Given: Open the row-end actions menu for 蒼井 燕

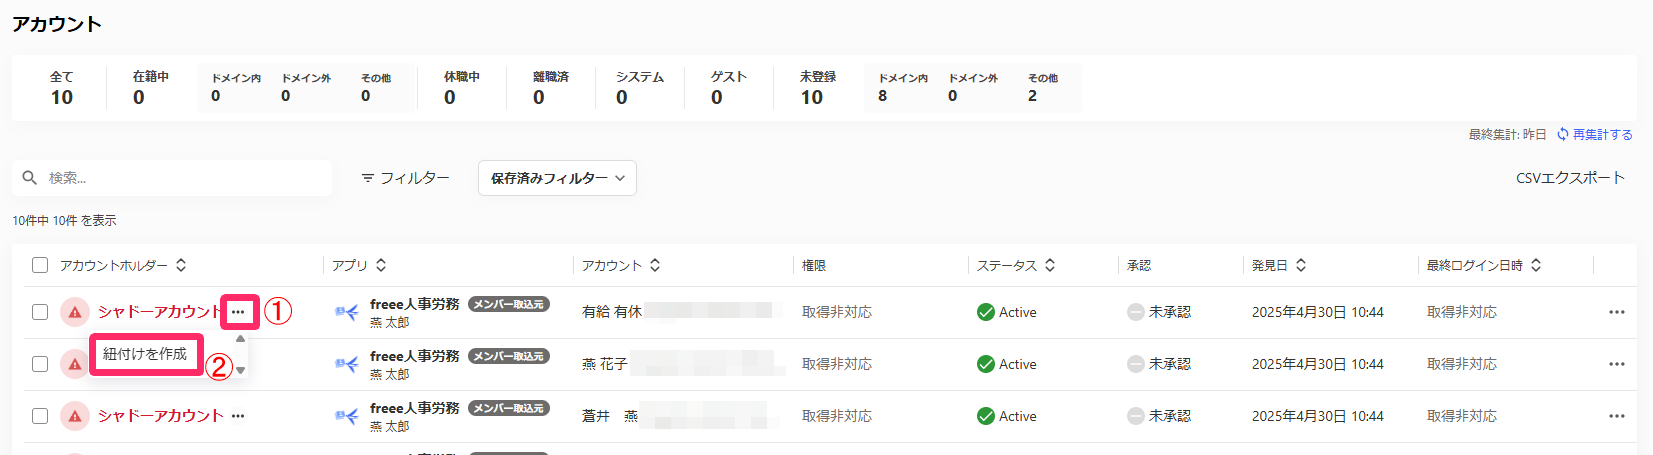Looking at the screenshot, I should click(1617, 416).
